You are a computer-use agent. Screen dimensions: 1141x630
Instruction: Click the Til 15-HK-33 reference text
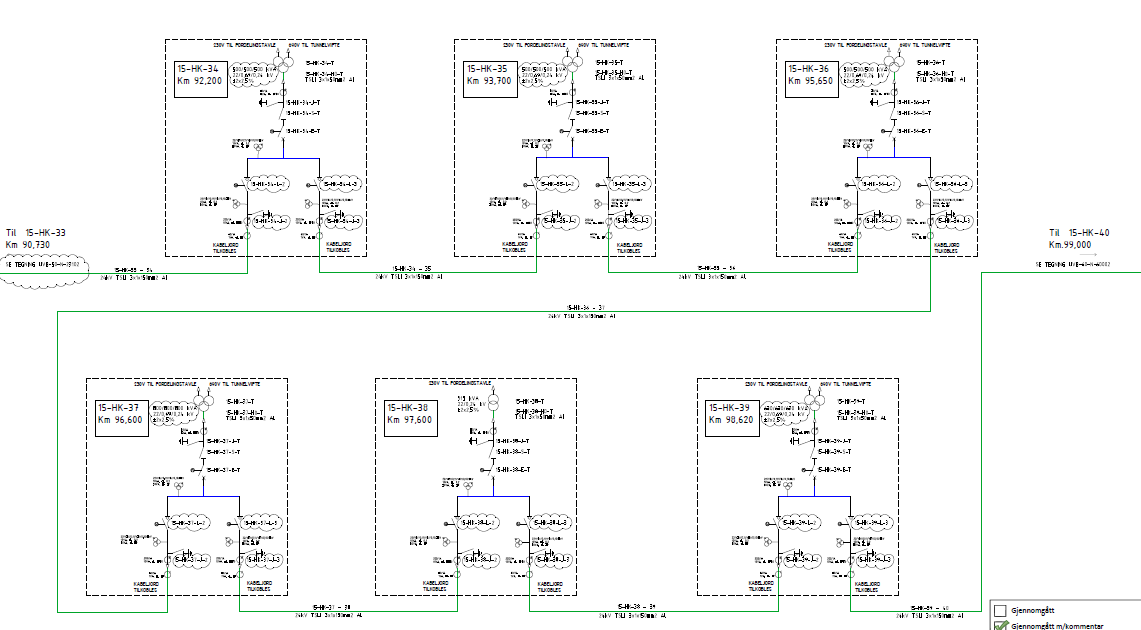tap(36, 238)
